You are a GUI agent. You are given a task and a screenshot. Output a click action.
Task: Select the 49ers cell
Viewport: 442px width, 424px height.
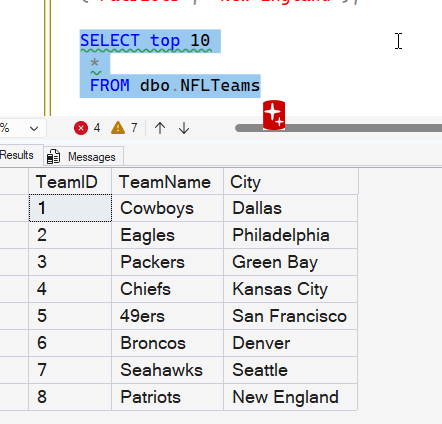coord(167,316)
